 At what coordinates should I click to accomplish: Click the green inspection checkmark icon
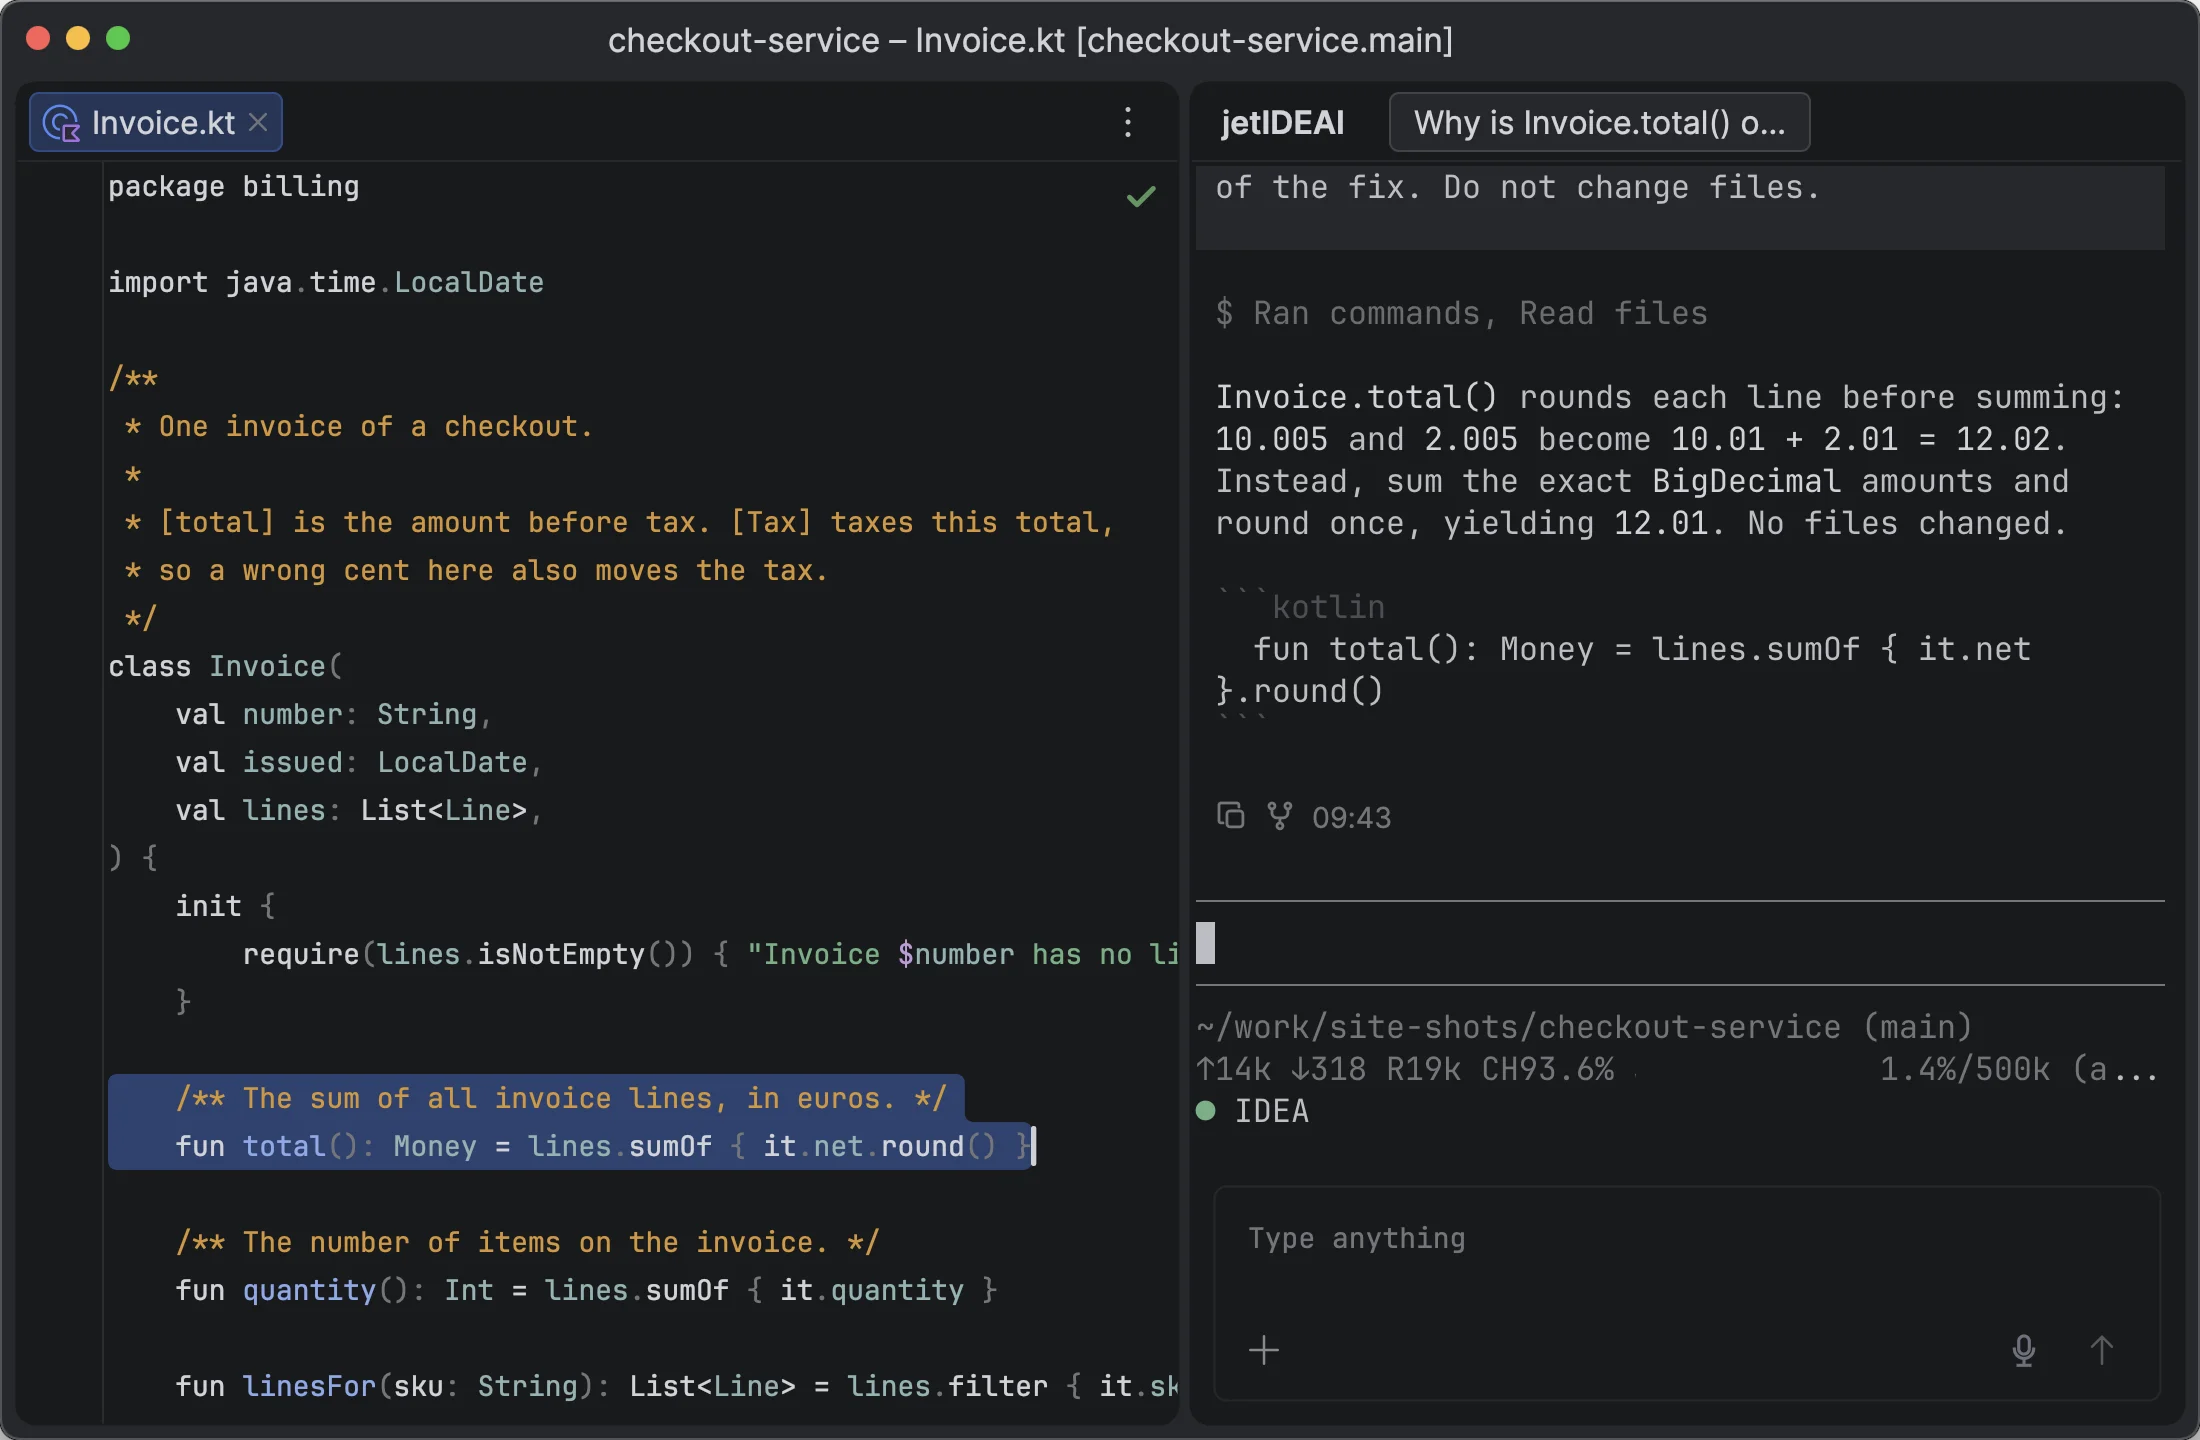coord(1141,196)
